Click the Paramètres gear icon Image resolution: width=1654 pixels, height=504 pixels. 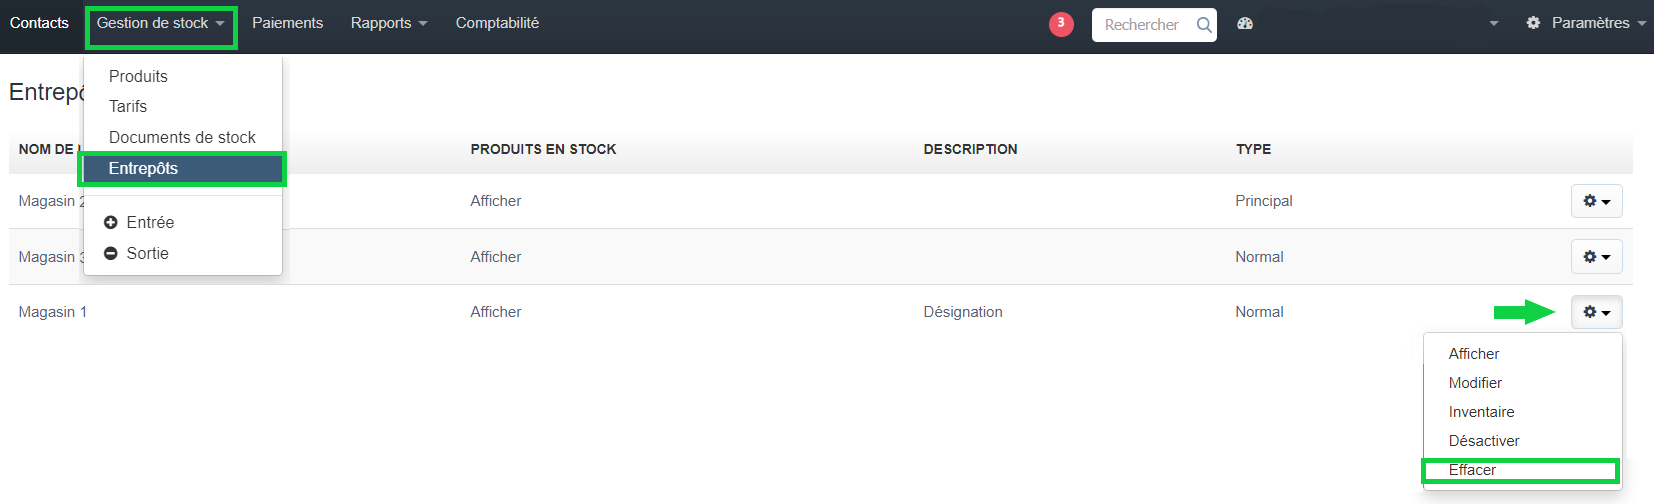click(1533, 23)
